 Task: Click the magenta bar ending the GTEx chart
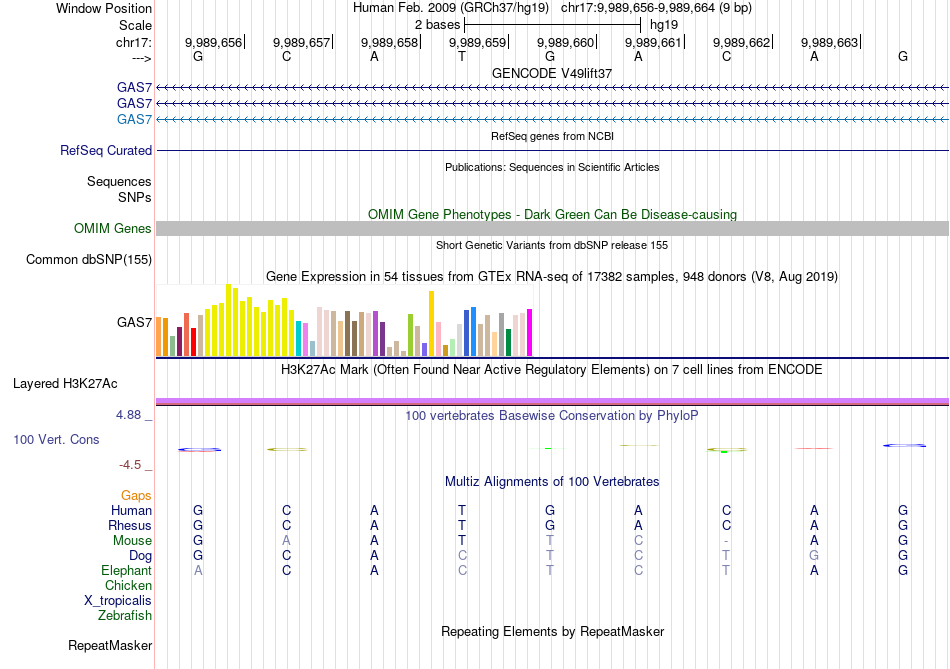click(x=530, y=333)
